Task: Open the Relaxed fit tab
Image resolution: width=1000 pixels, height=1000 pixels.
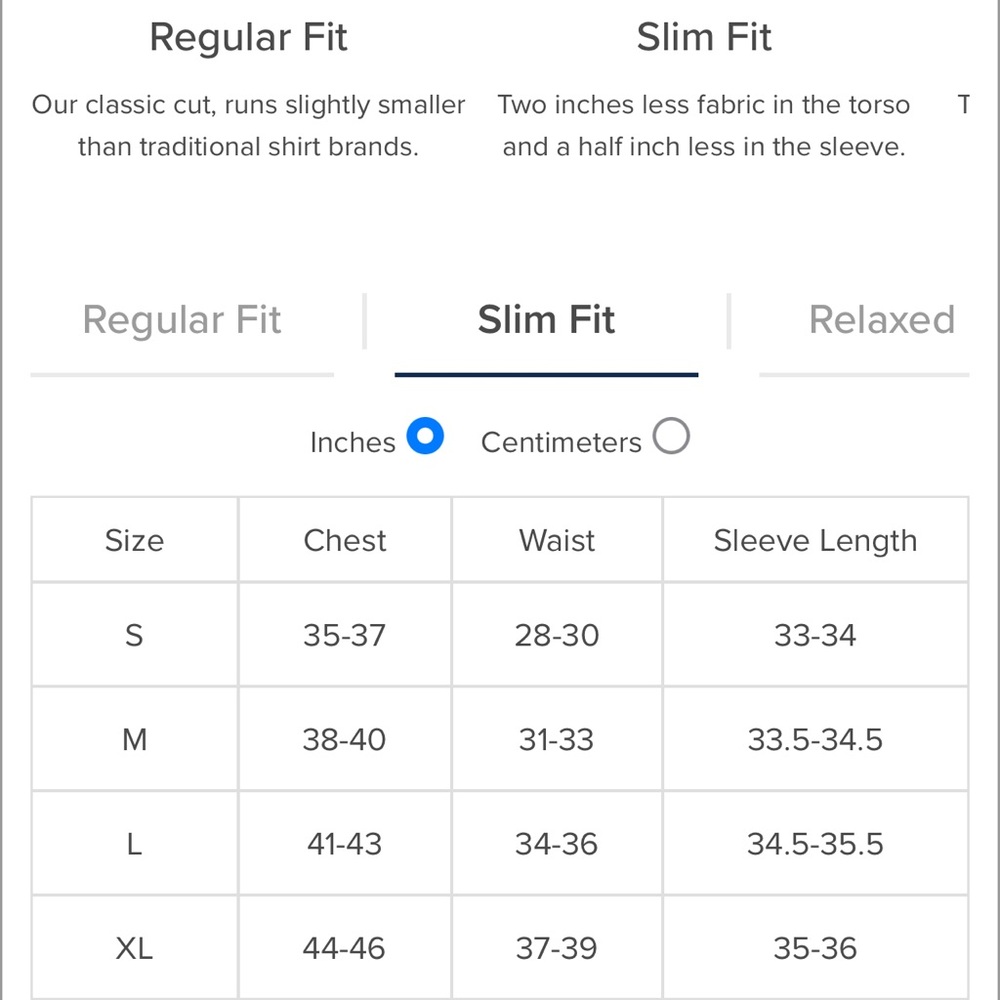Action: (x=882, y=320)
